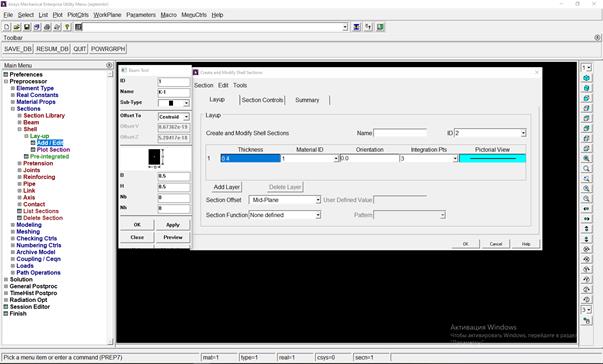
Task: Click the SAVE_DB button
Action: [x=18, y=49]
